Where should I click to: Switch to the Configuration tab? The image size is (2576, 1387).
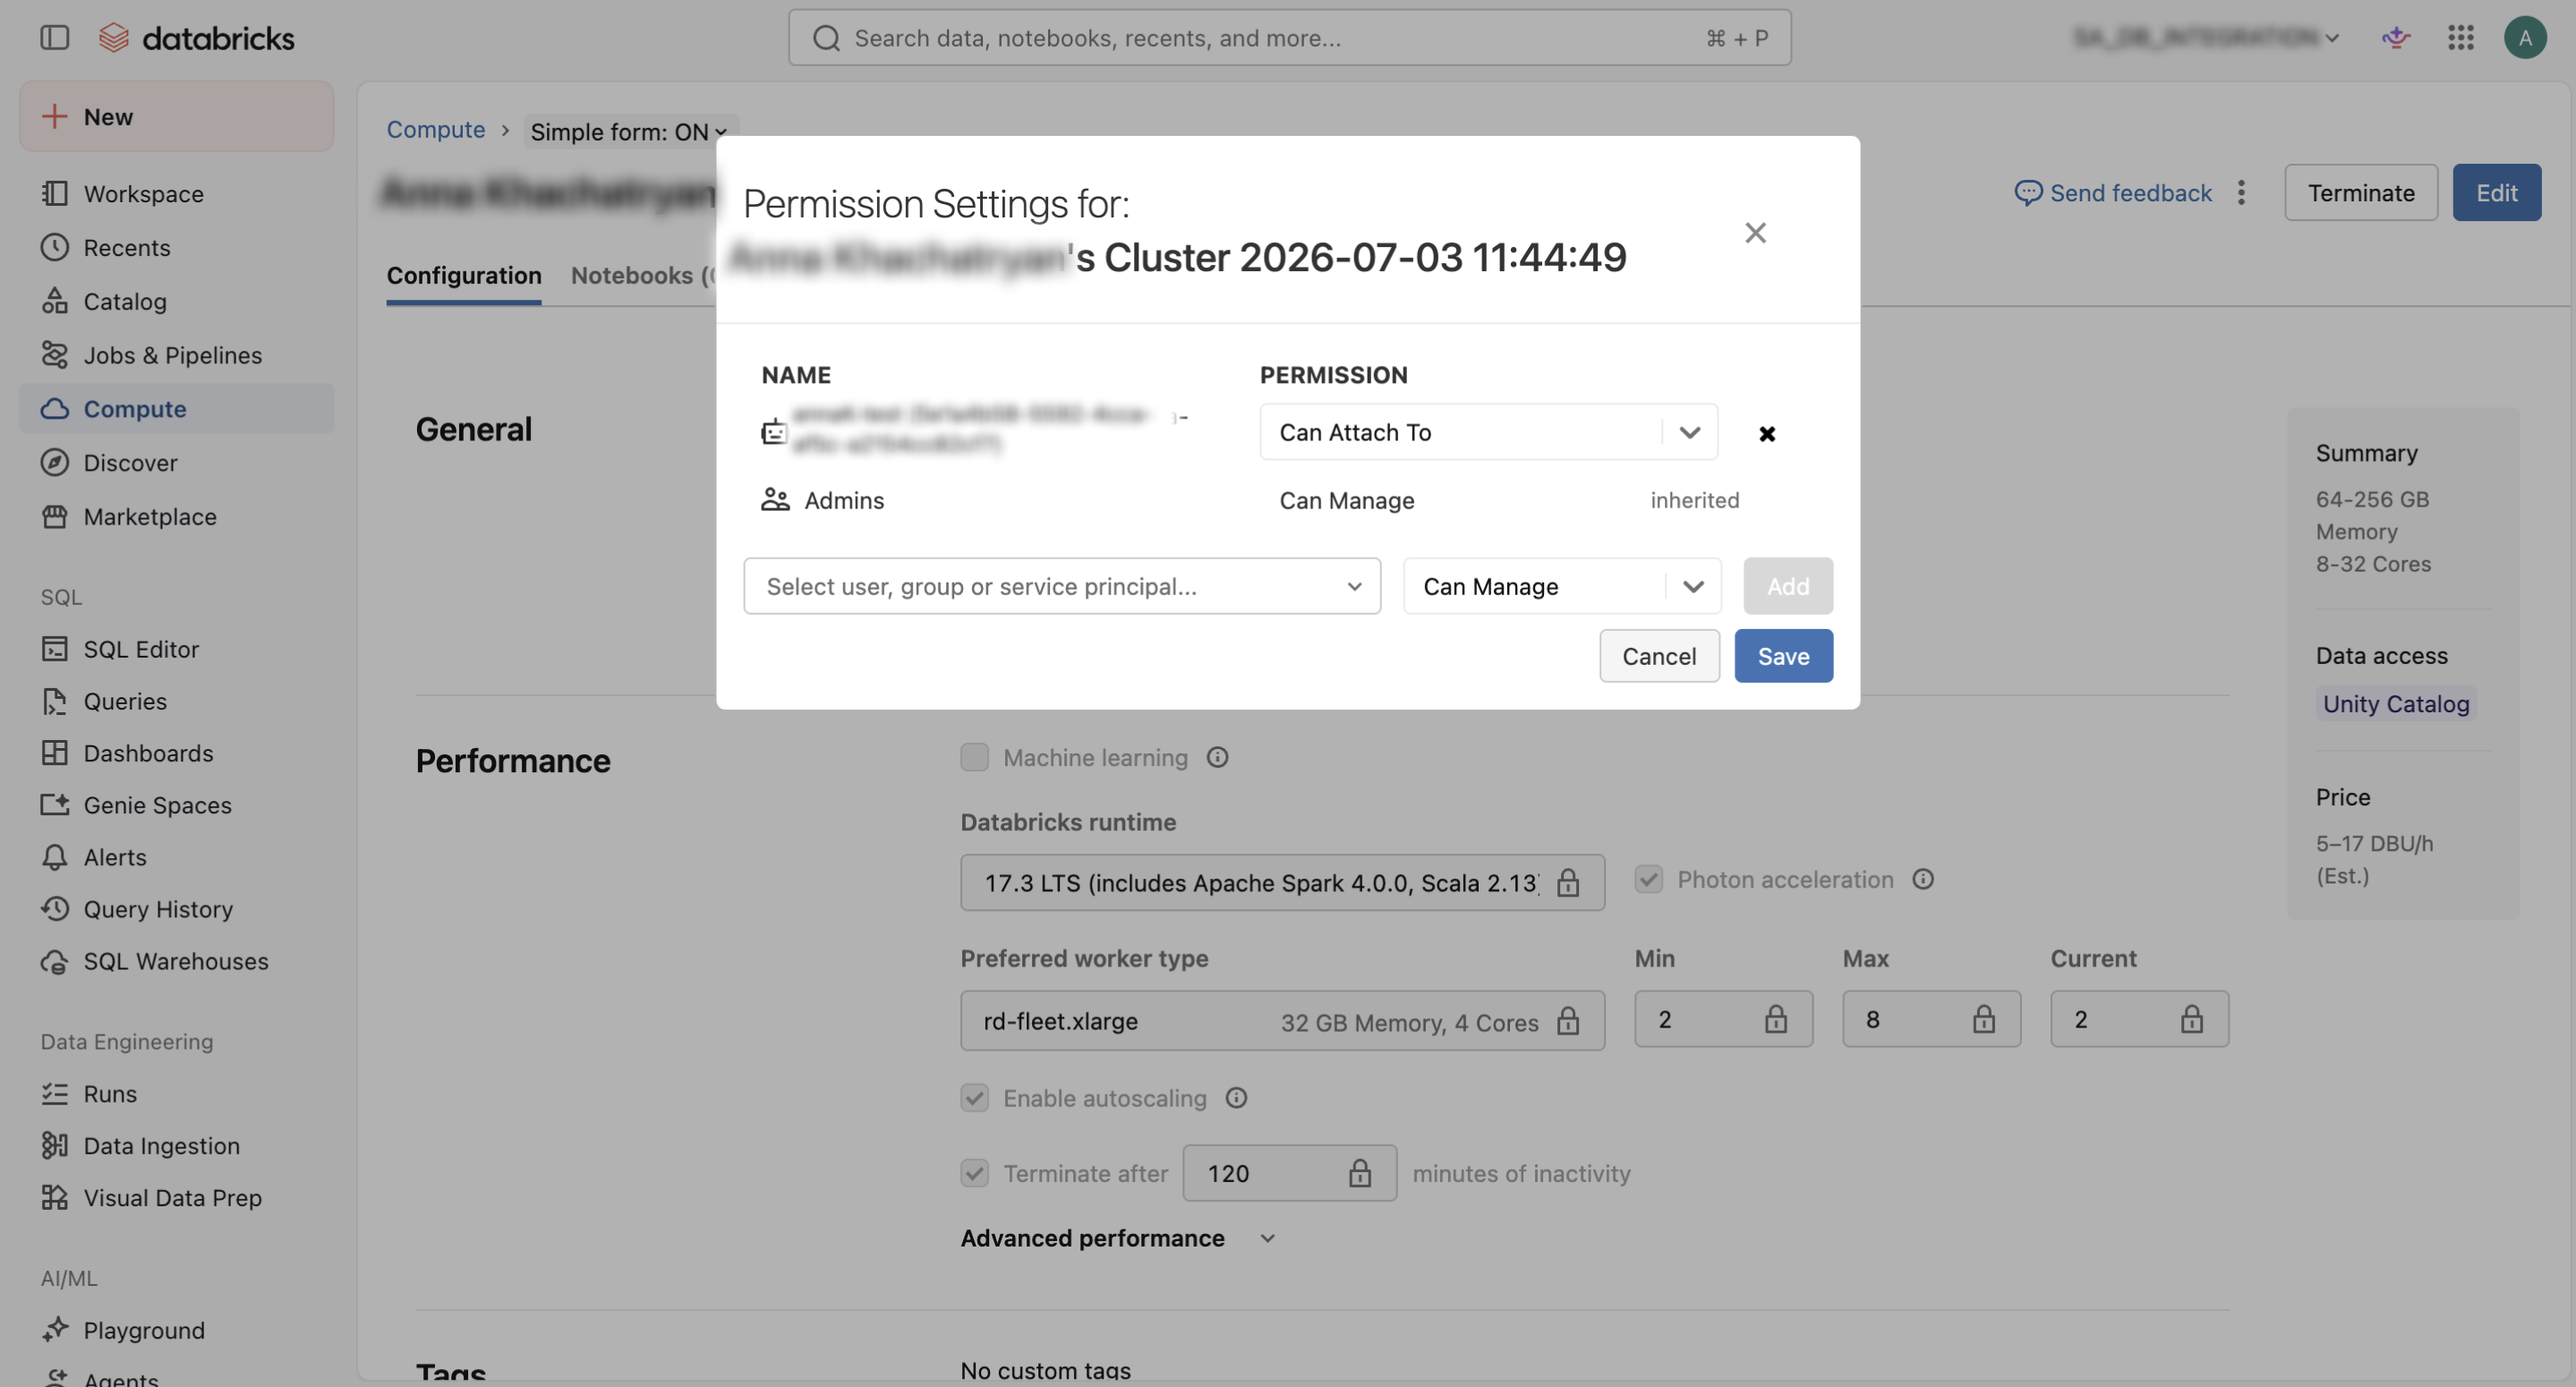[464, 275]
